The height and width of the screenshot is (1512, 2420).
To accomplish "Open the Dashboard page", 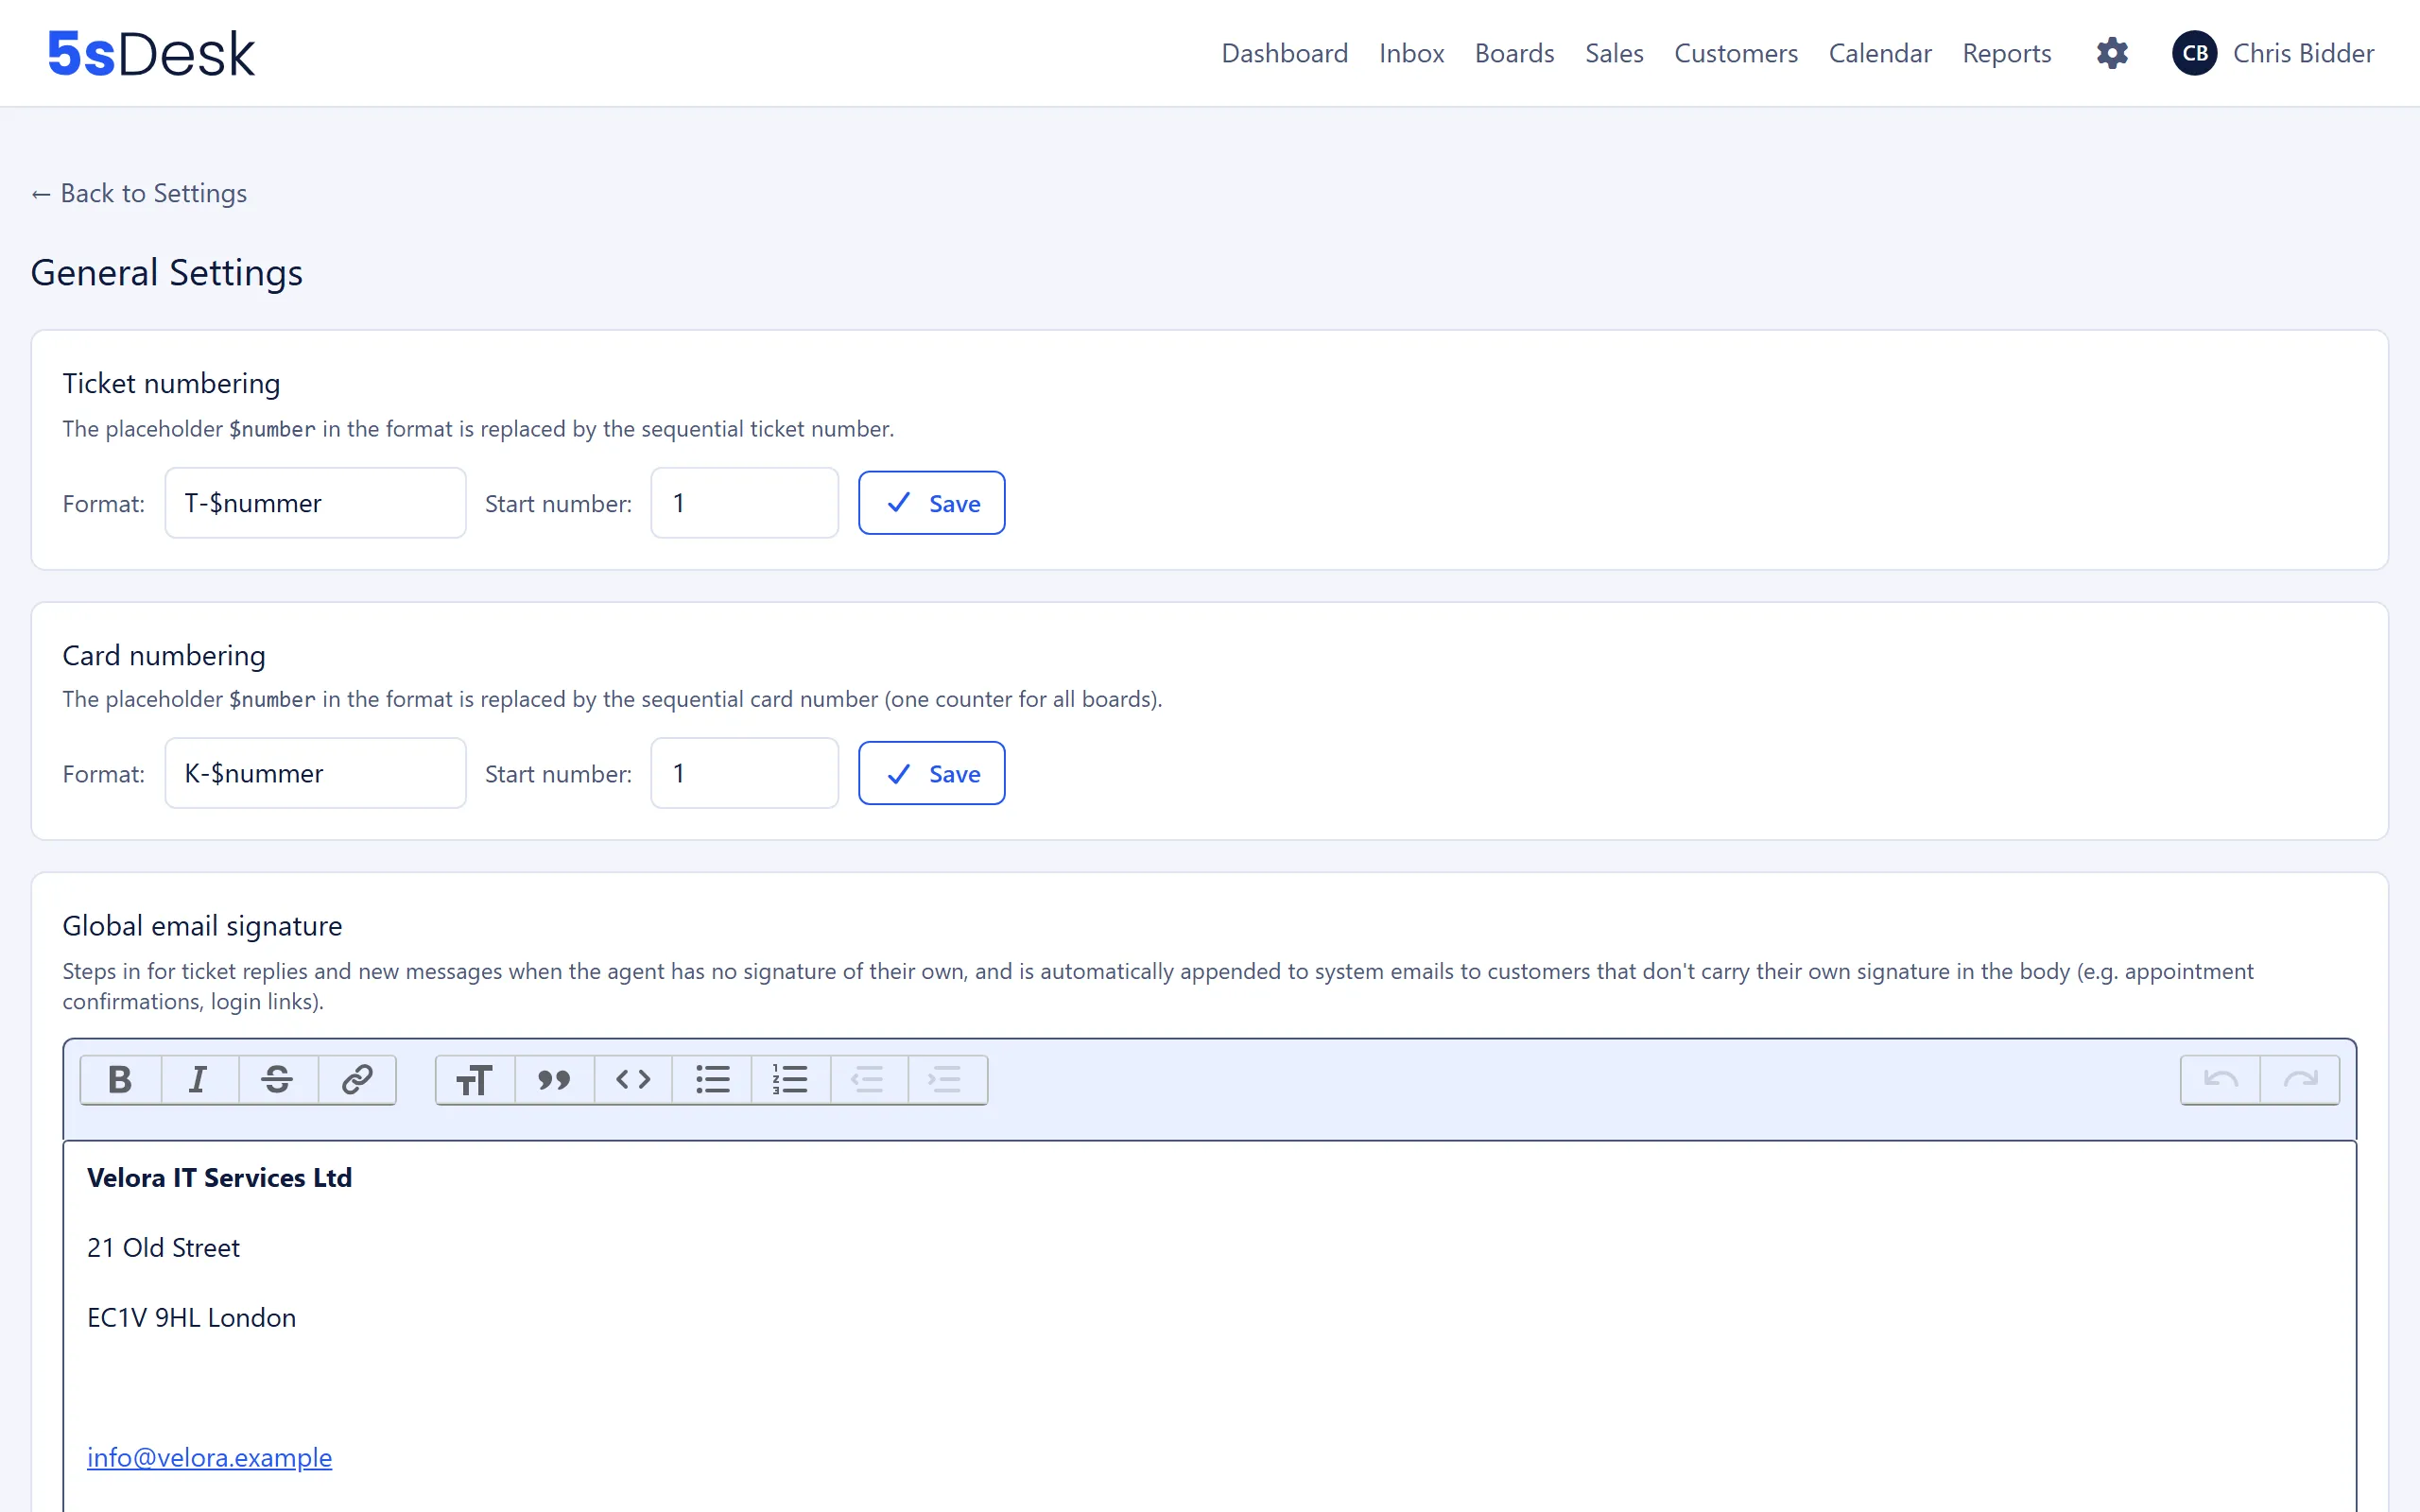I will point(1284,53).
